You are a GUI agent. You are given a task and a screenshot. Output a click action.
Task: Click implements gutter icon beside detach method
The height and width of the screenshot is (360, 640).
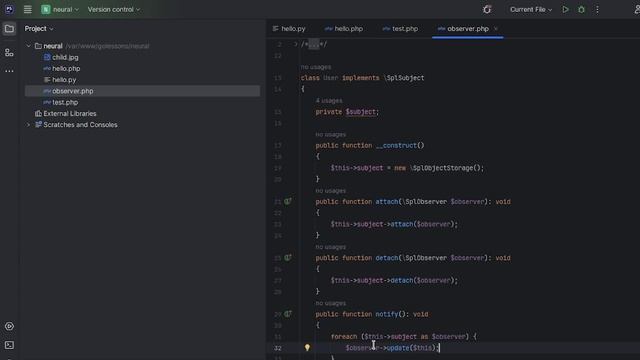click(288, 258)
